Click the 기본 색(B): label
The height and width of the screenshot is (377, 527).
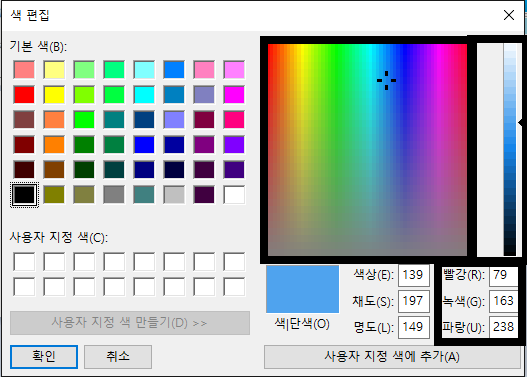click(38, 46)
